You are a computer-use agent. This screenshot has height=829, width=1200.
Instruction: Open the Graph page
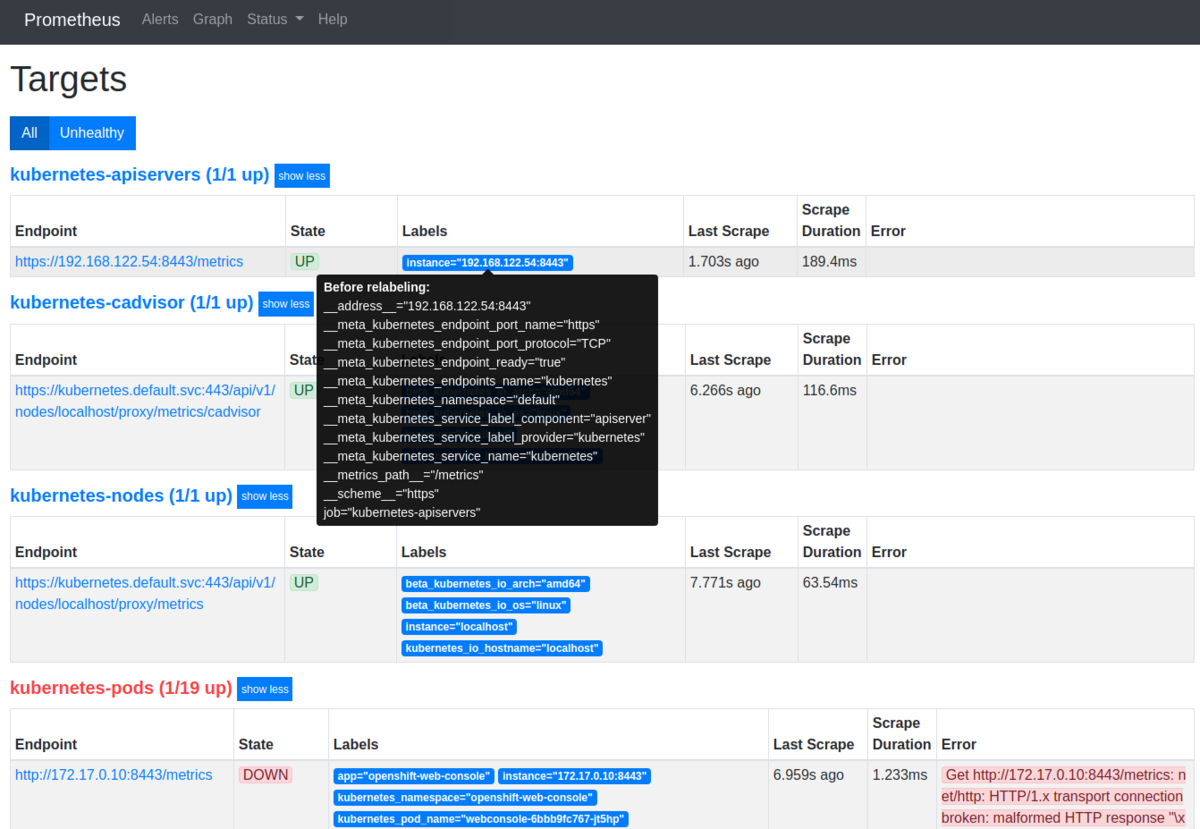click(213, 19)
